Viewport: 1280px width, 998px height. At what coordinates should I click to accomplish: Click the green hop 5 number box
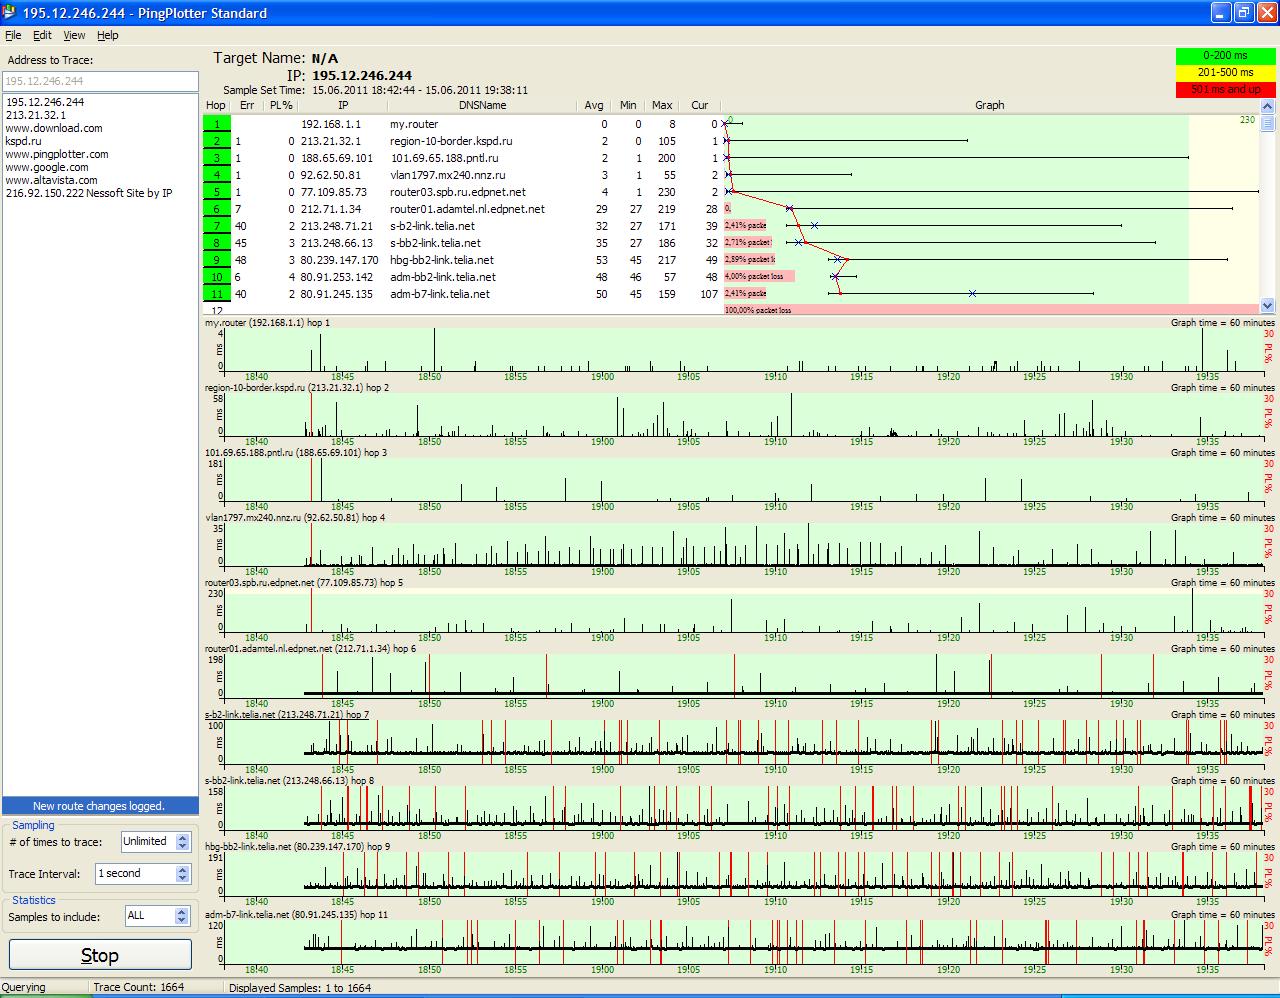tap(217, 192)
